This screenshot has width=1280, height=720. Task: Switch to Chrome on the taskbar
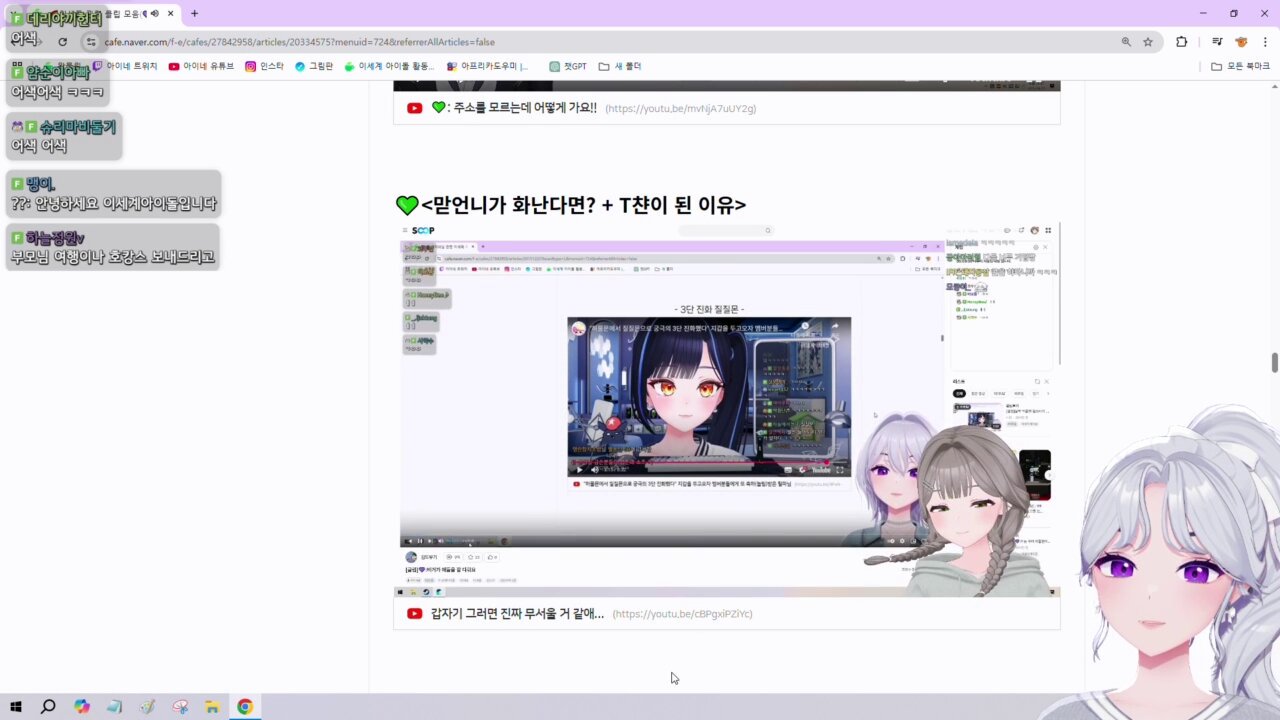coord(245,707)
